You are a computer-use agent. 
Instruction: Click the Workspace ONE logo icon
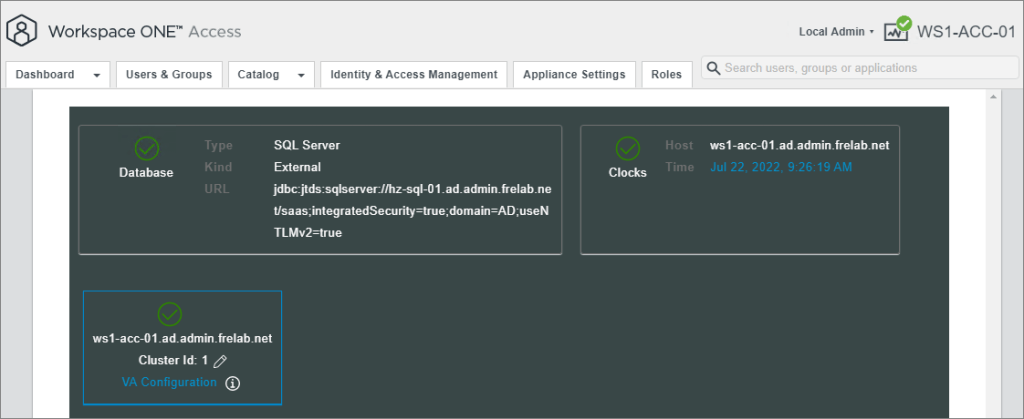(22, 31)
